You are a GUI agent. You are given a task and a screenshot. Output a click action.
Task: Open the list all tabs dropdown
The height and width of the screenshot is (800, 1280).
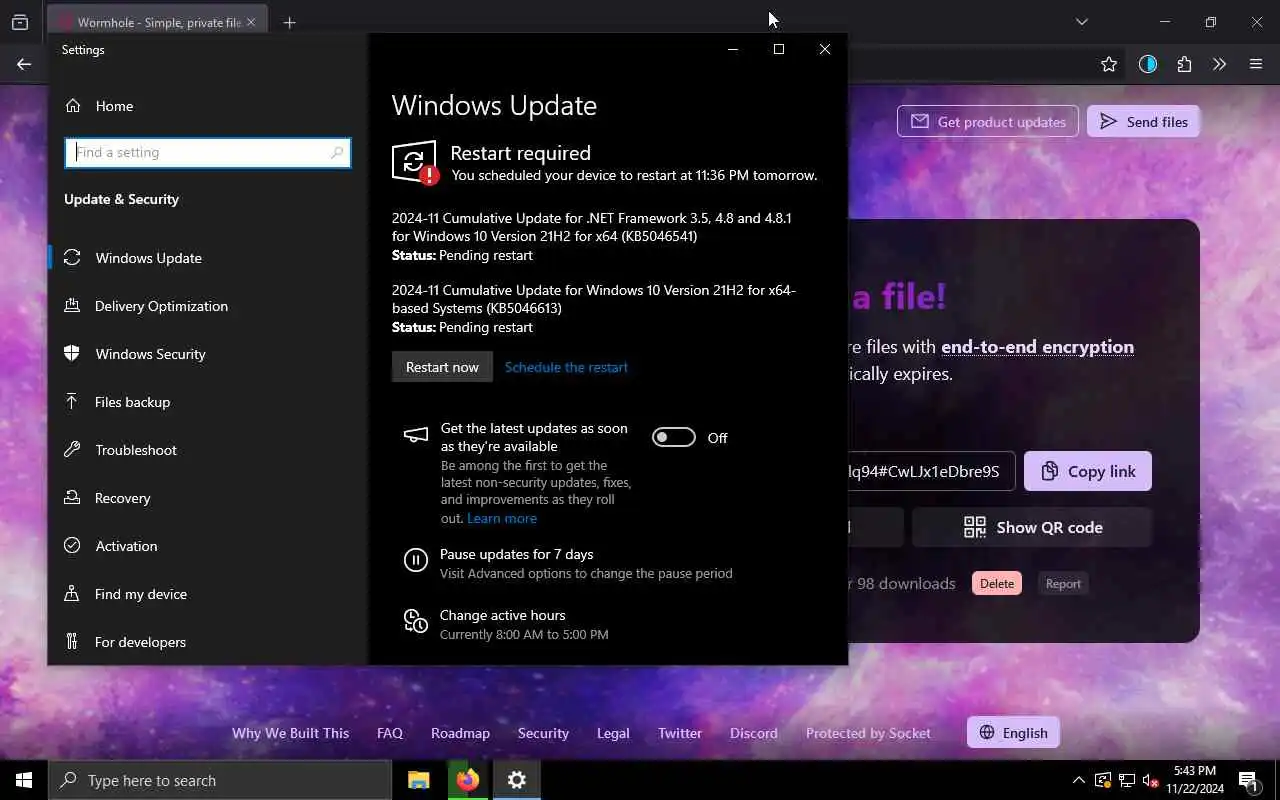click(x=1081, y=22)
